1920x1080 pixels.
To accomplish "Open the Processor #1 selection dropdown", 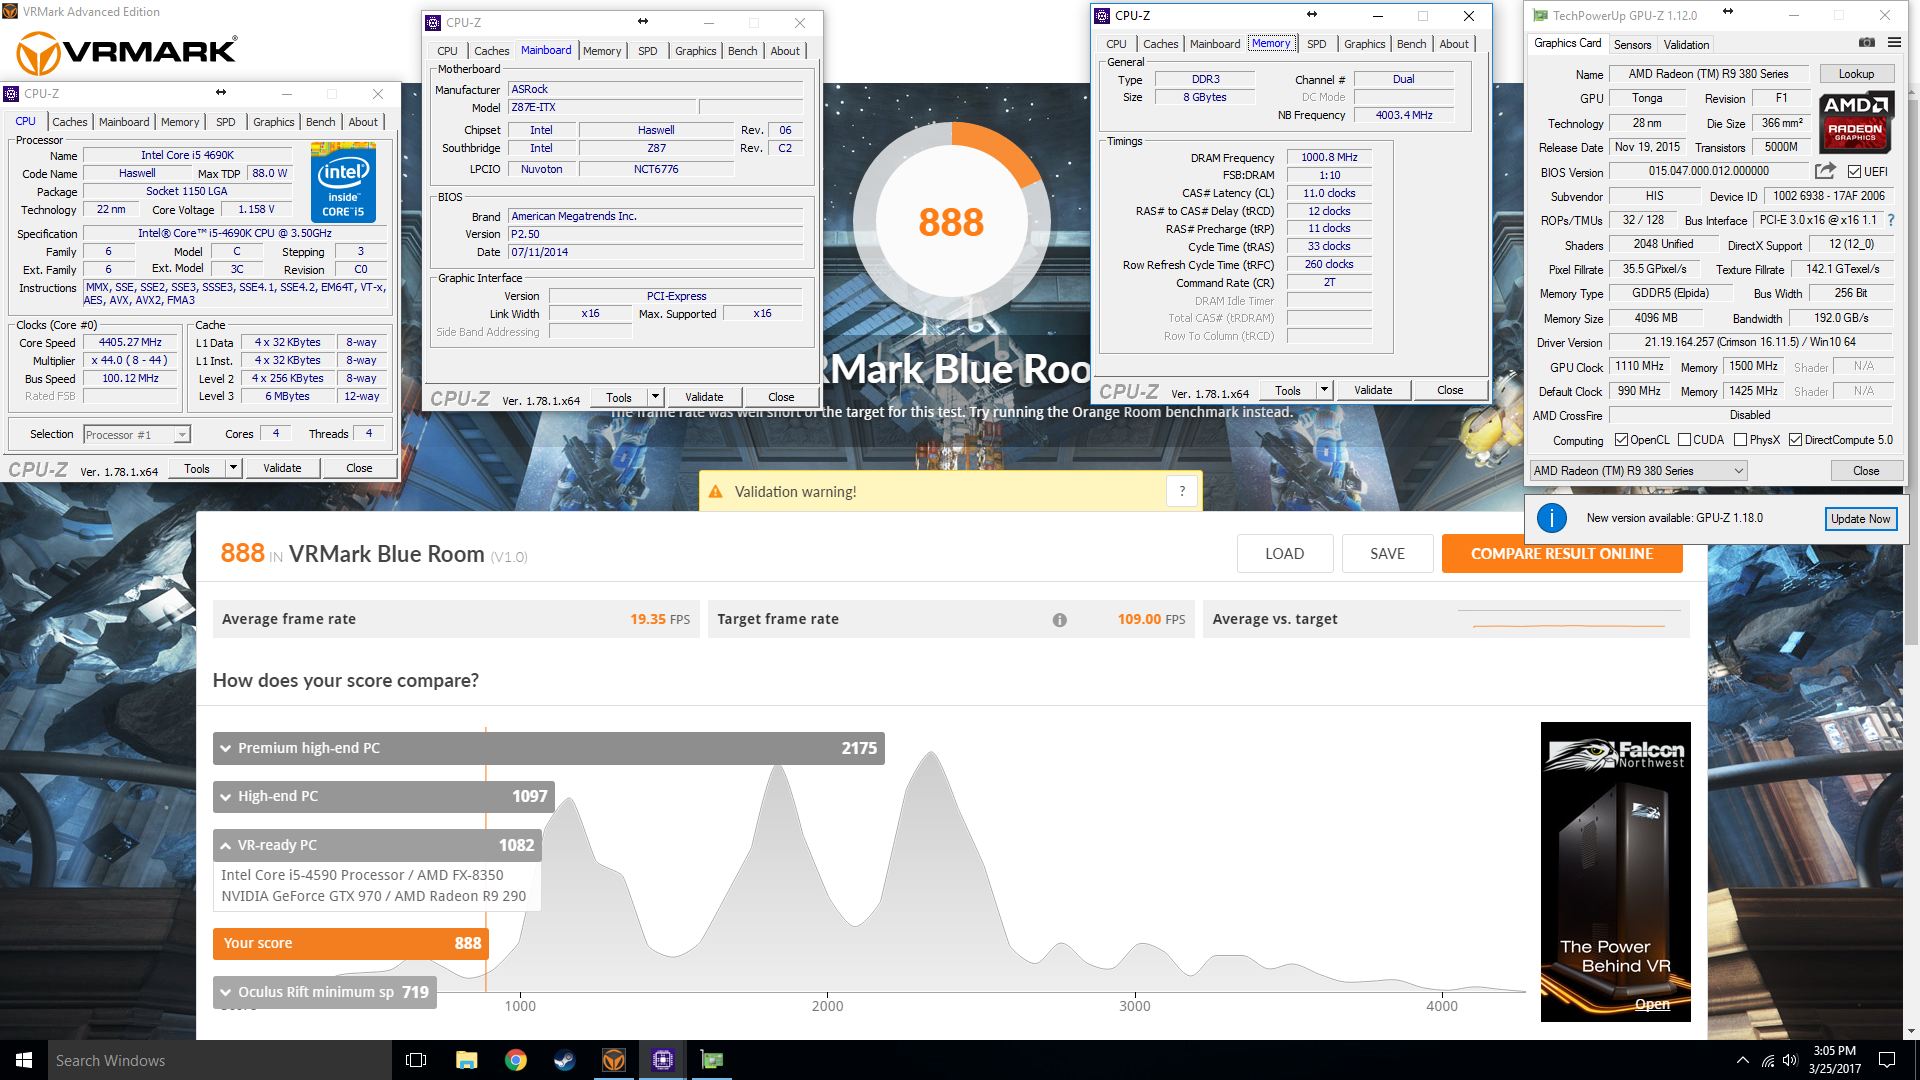I will pyautogui.click(x=137, y=434).
